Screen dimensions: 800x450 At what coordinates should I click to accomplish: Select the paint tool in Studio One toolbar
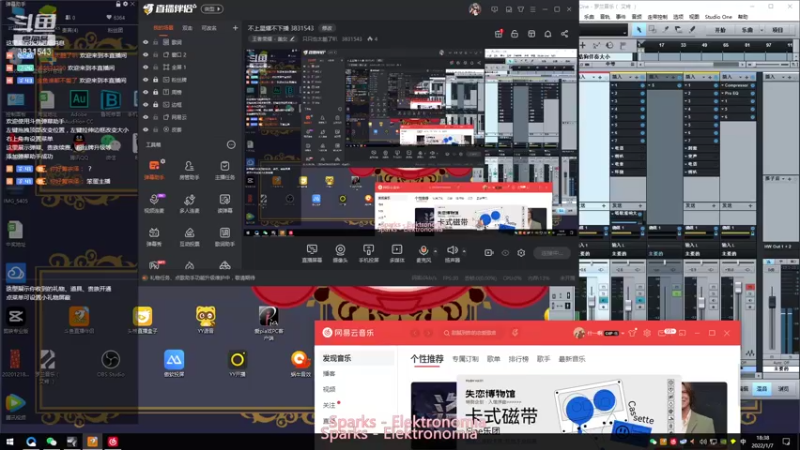coord(692,30)
